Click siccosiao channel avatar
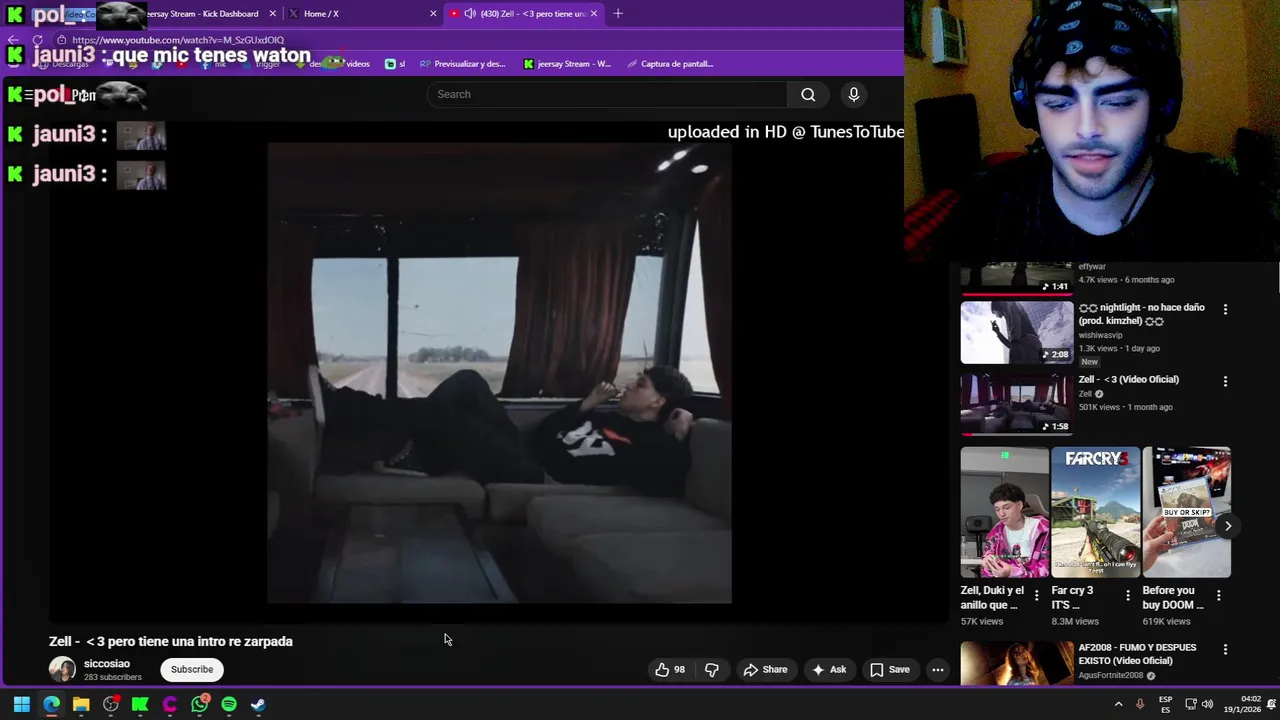The image size is (1280, 720). pos(62,669)
